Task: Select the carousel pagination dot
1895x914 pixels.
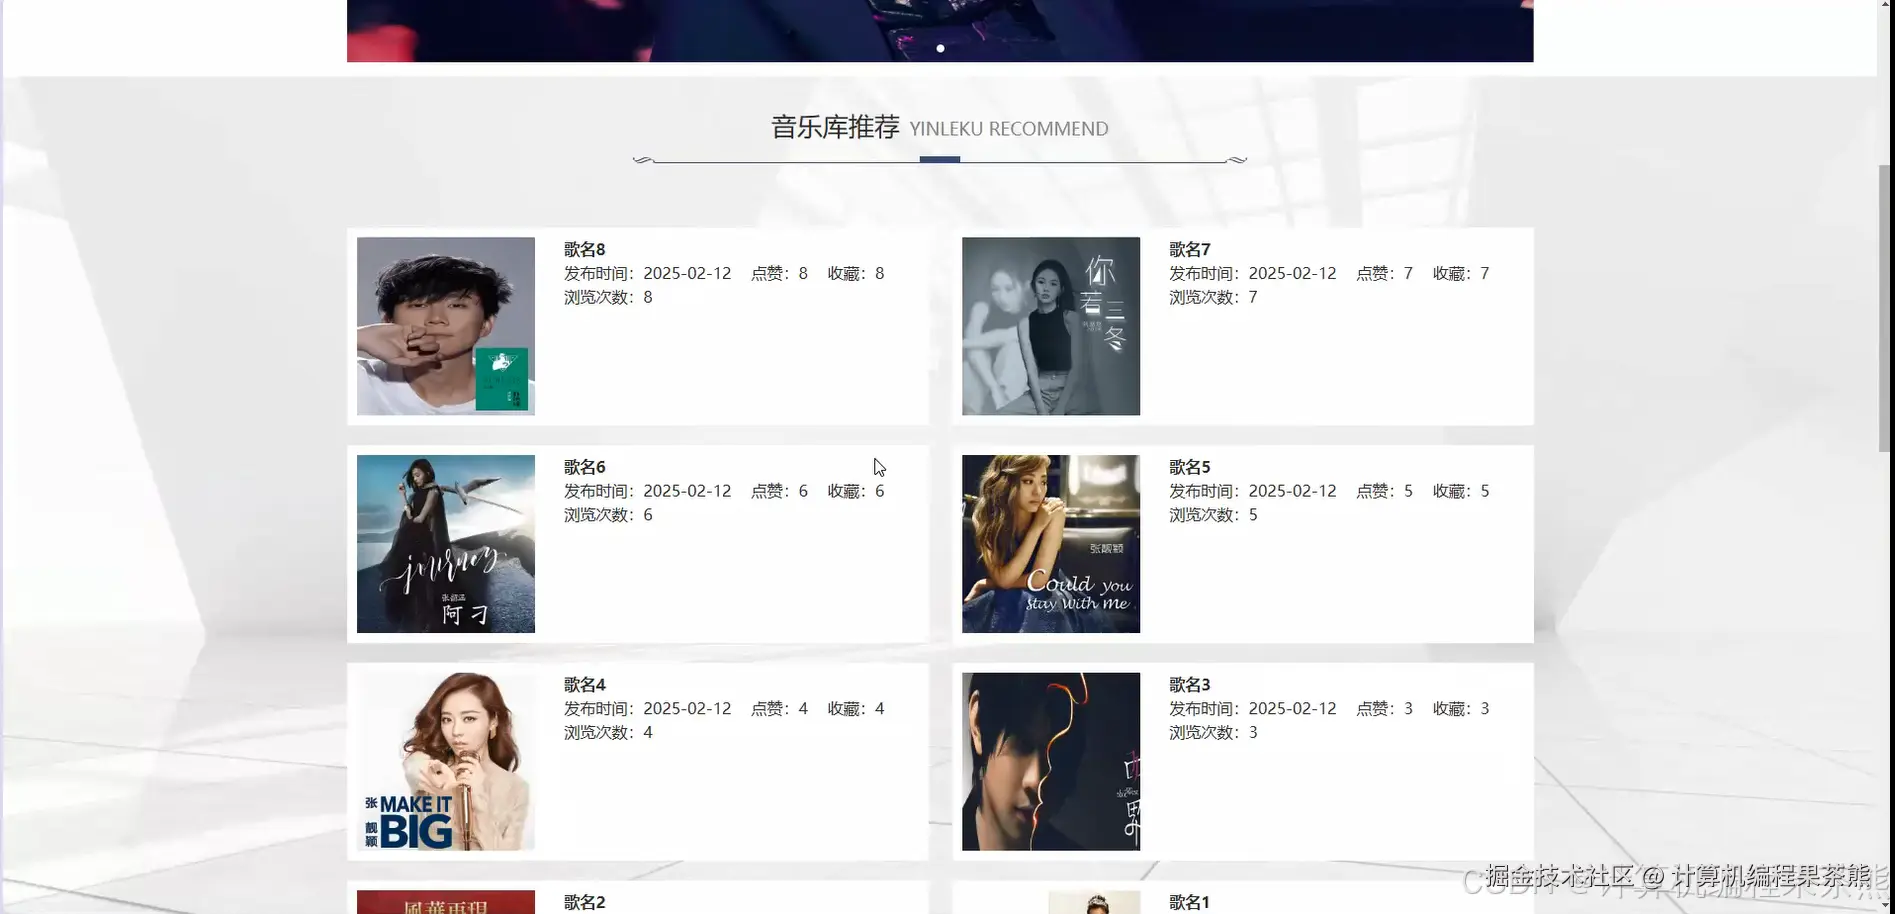Action: pos(939,47)
